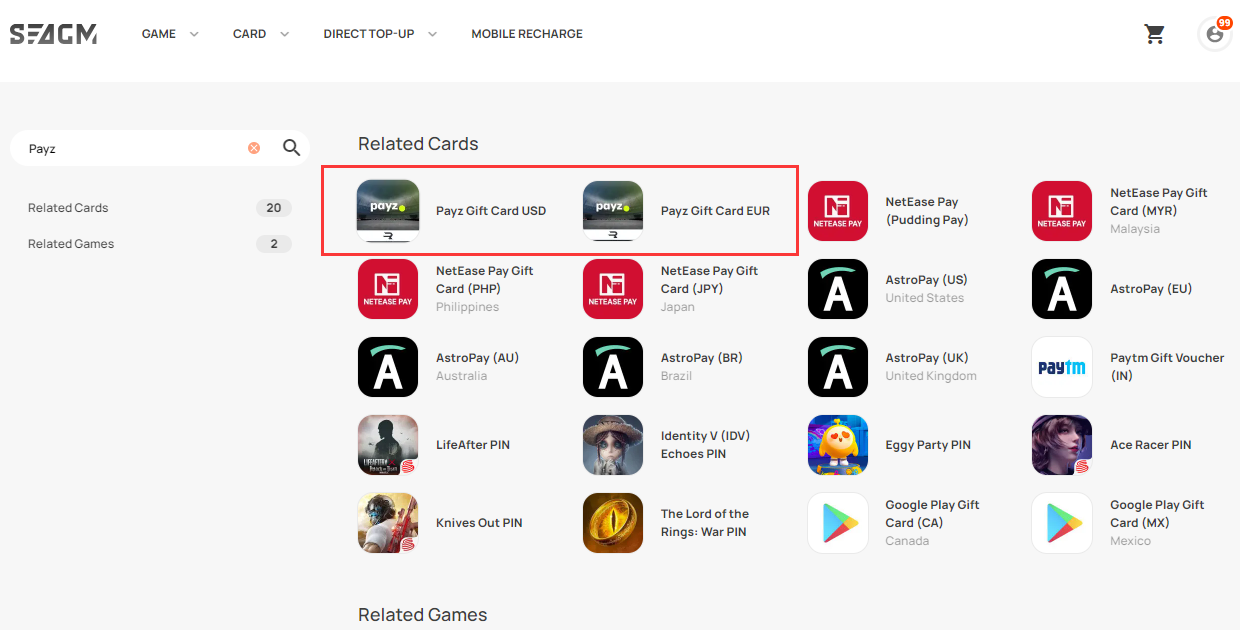This screenshot has height=630, width=1240.
Task: Open the AstroPay (UK) text link
Action: click(927, 358)
